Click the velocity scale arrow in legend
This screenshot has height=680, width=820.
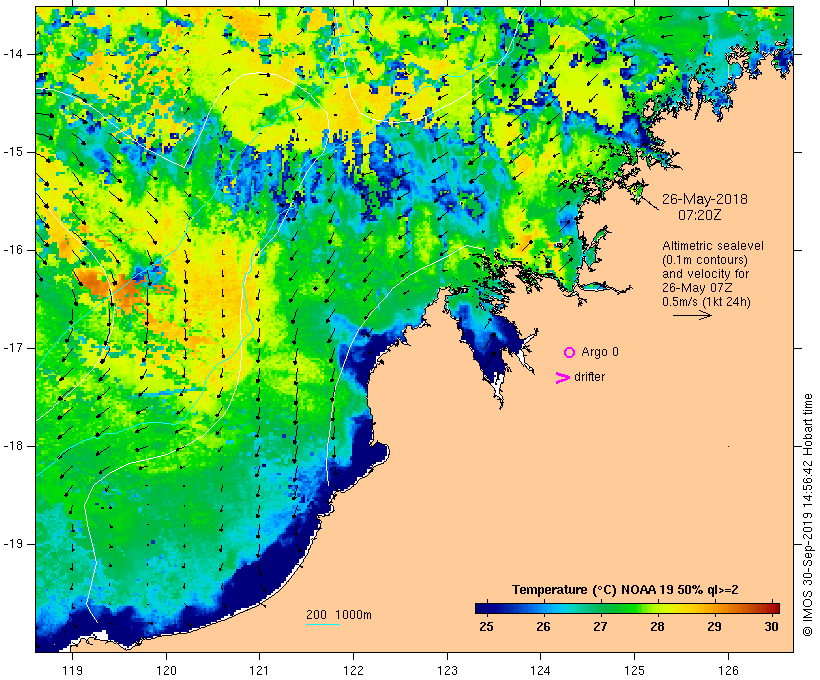(692, 315)
